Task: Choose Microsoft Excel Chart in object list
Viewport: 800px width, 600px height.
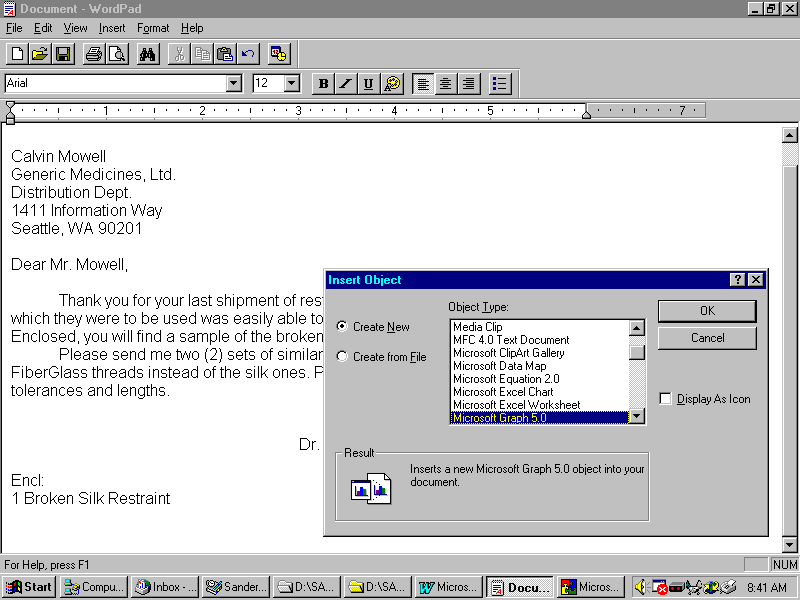Action: coord(504,392)
